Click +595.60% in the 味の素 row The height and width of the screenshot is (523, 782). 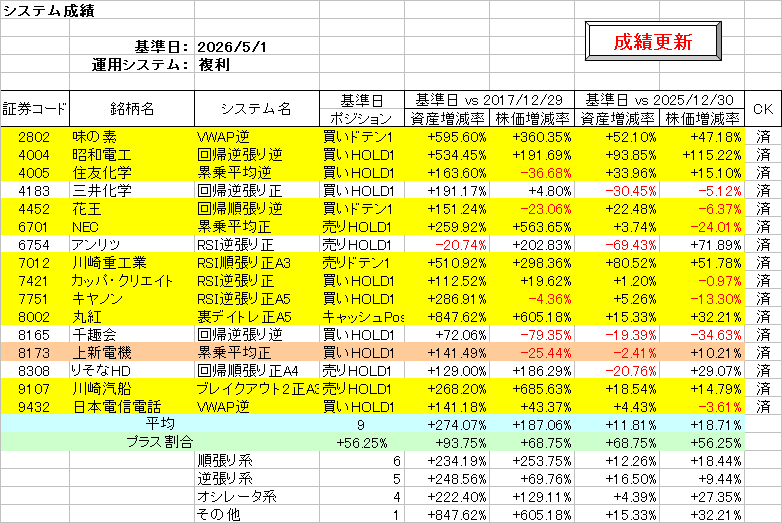[457, 137]
